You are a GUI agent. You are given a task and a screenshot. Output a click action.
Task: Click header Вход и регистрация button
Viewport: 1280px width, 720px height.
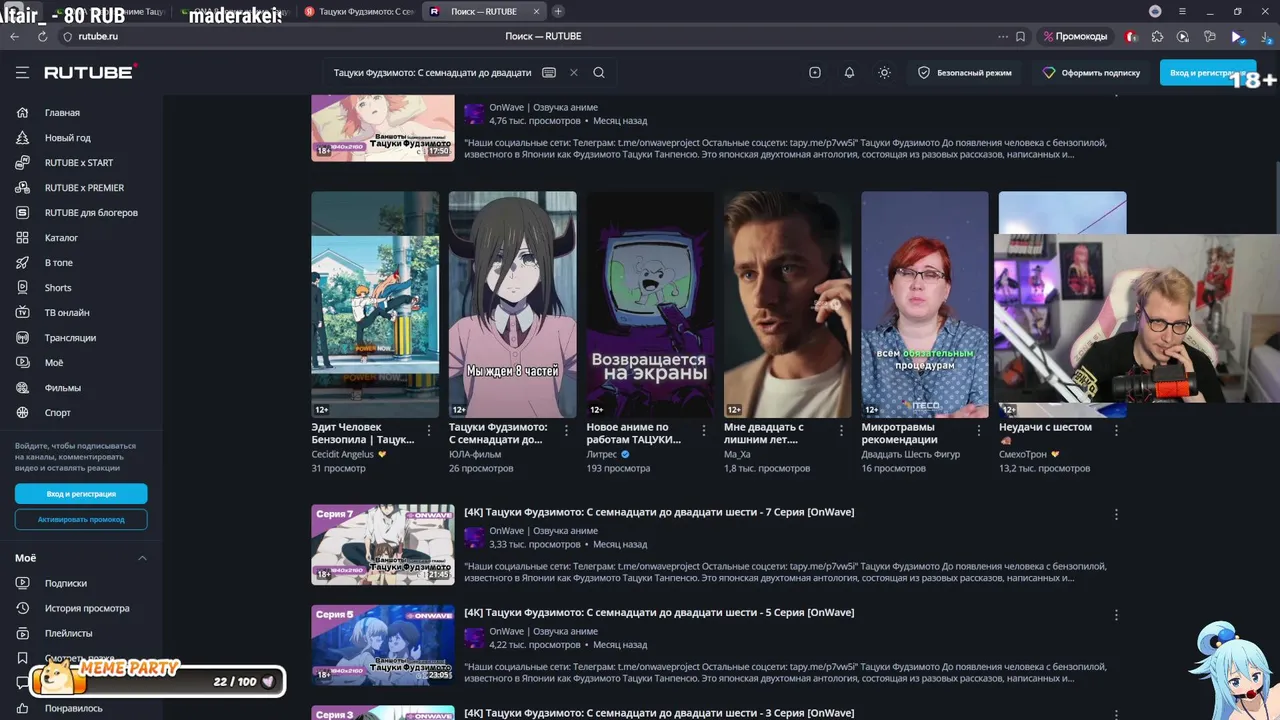click(x=1206, y=72)
